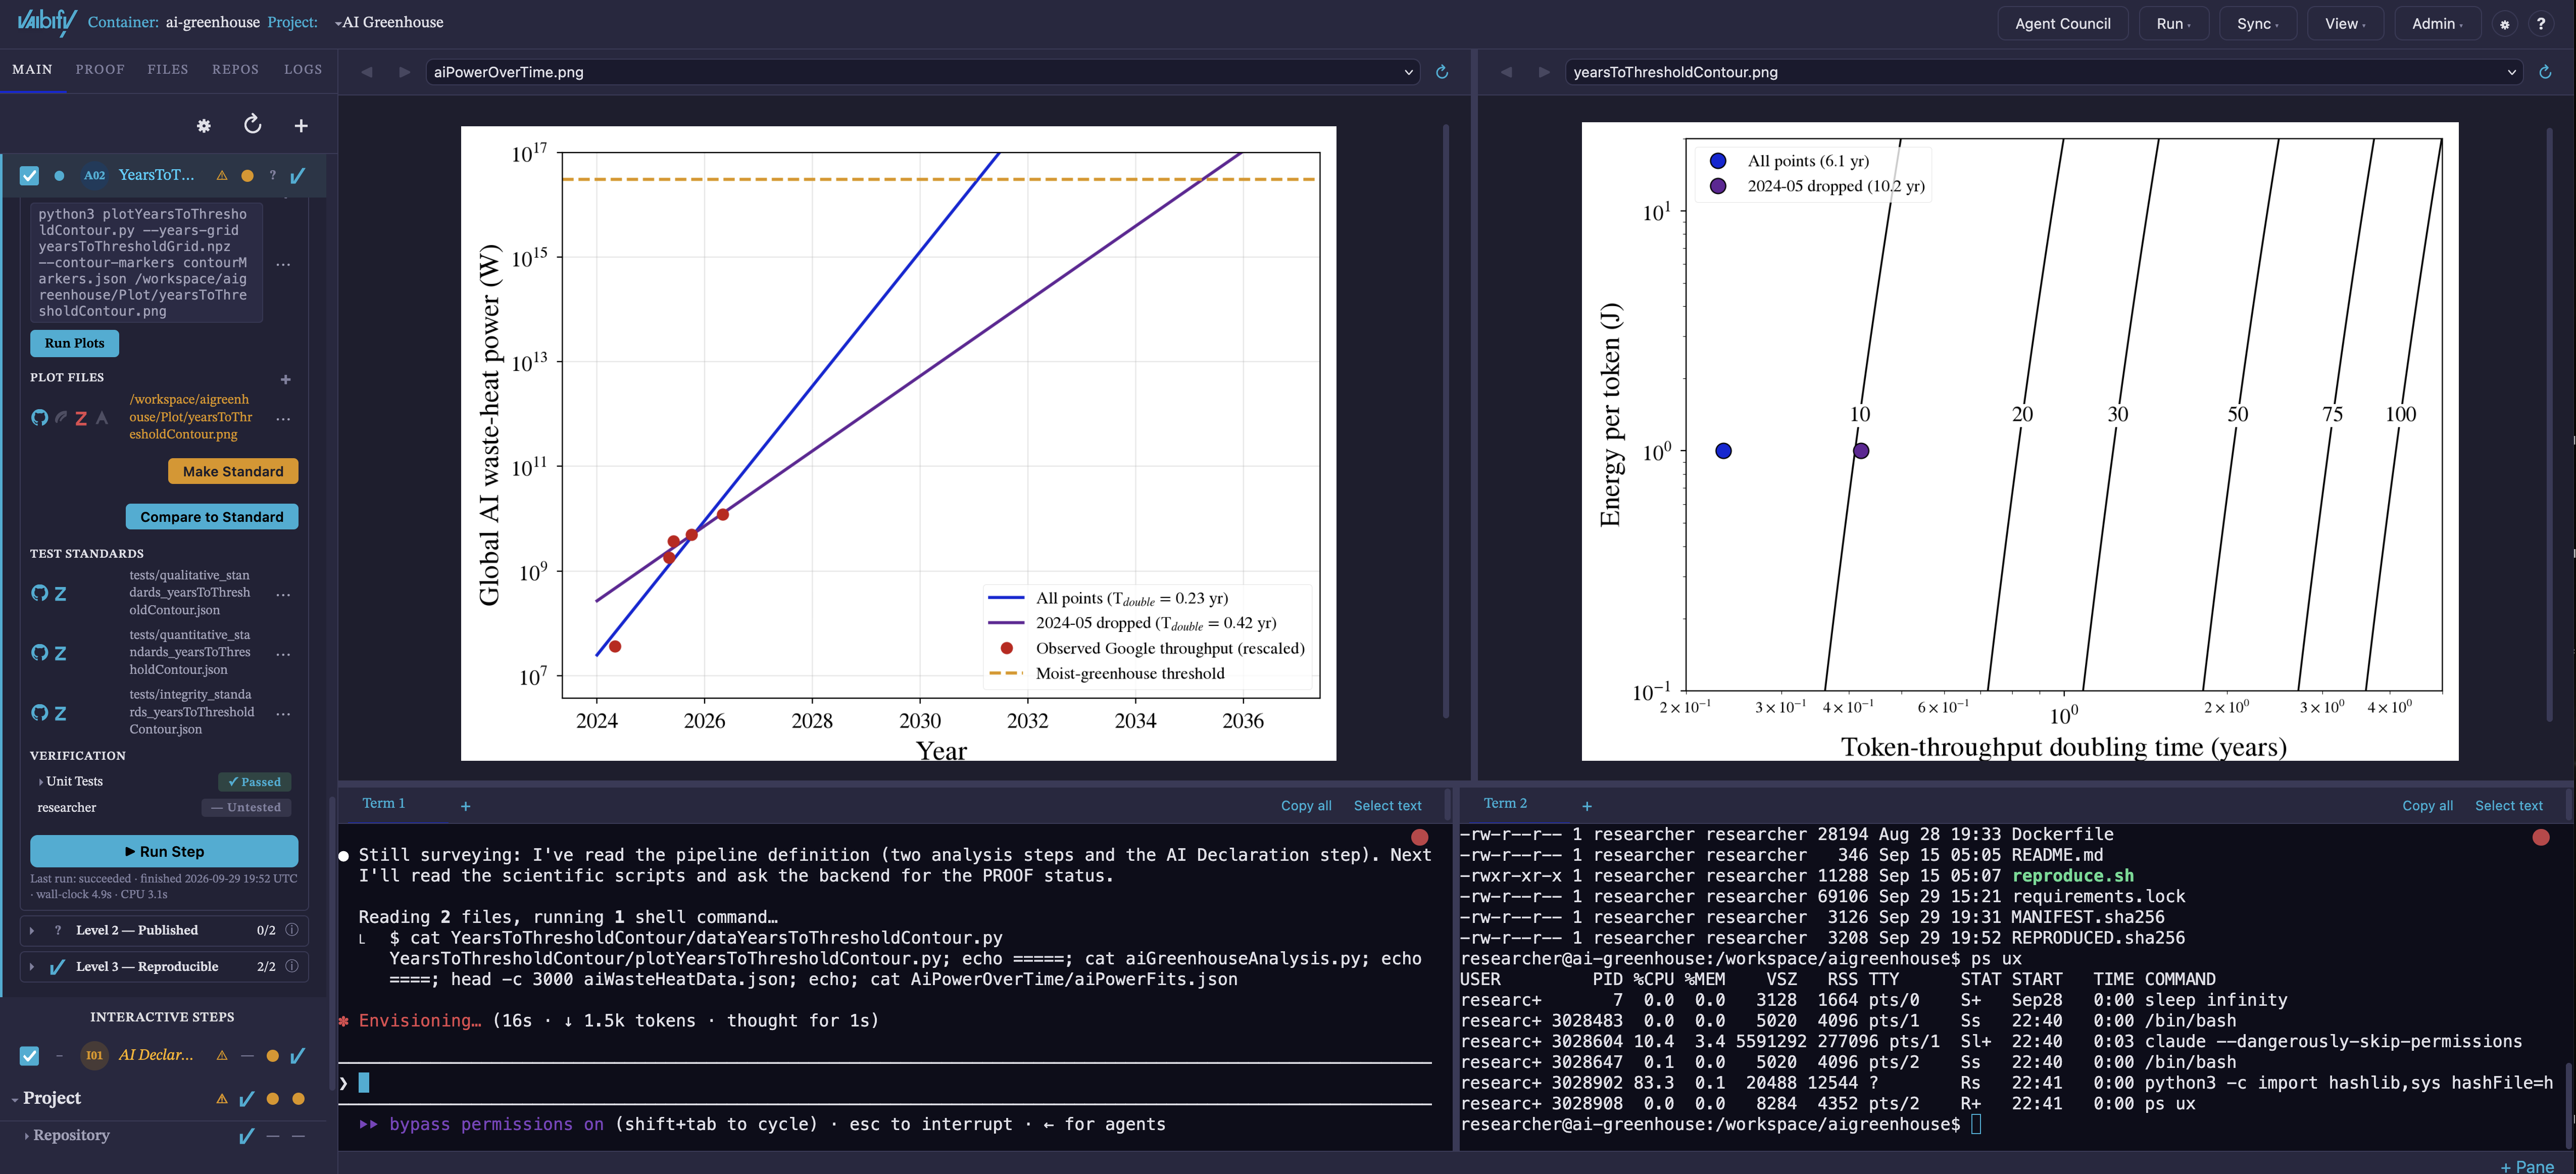Click the Run Step button

click(x=164, y=852)
